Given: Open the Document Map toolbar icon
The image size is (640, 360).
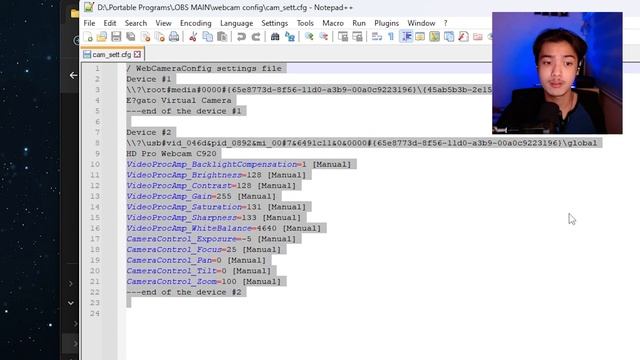Looking at the screenshot, I should pyautogui.click(x=435, y=37).
